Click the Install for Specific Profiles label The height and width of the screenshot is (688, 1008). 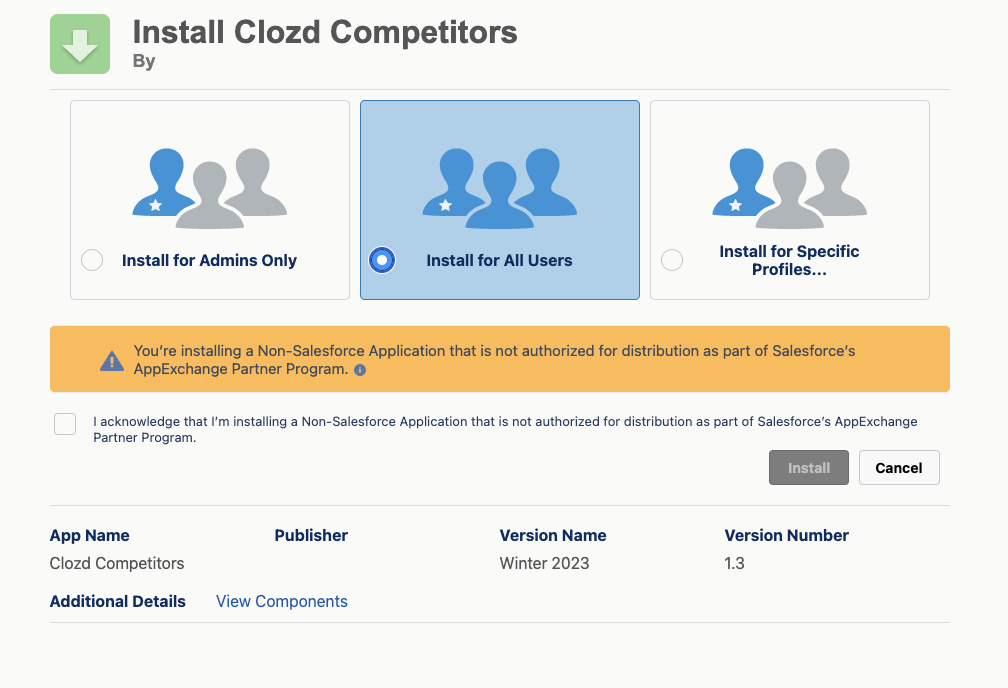(x=789, y=260)
